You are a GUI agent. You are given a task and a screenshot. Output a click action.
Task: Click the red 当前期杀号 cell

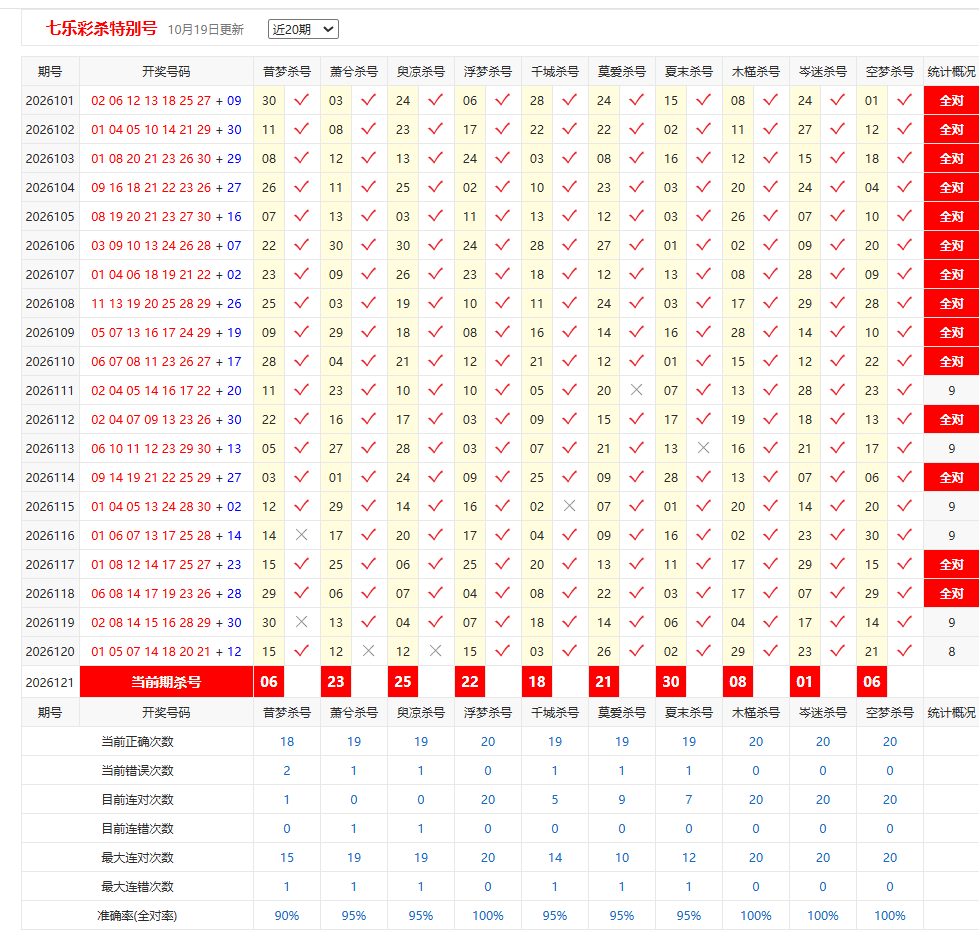pos(166,682)
